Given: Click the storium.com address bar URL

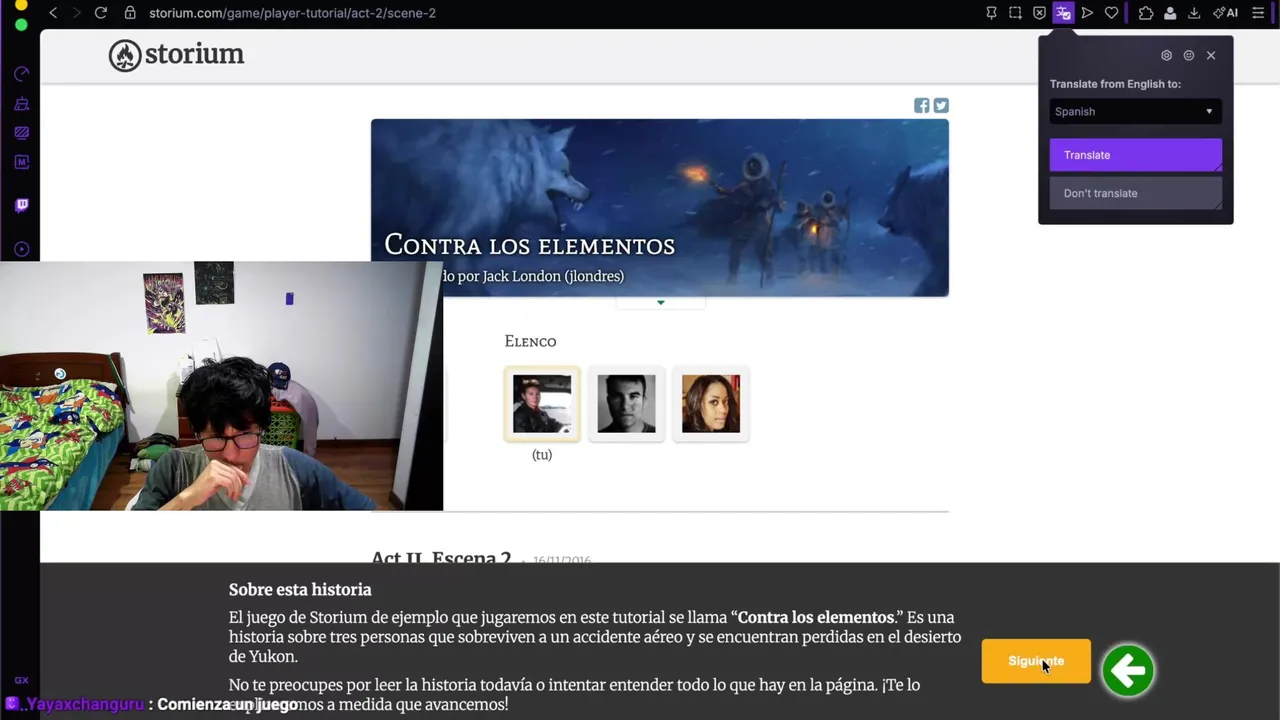Looking at the screenshot, I should tap(292, 13).
